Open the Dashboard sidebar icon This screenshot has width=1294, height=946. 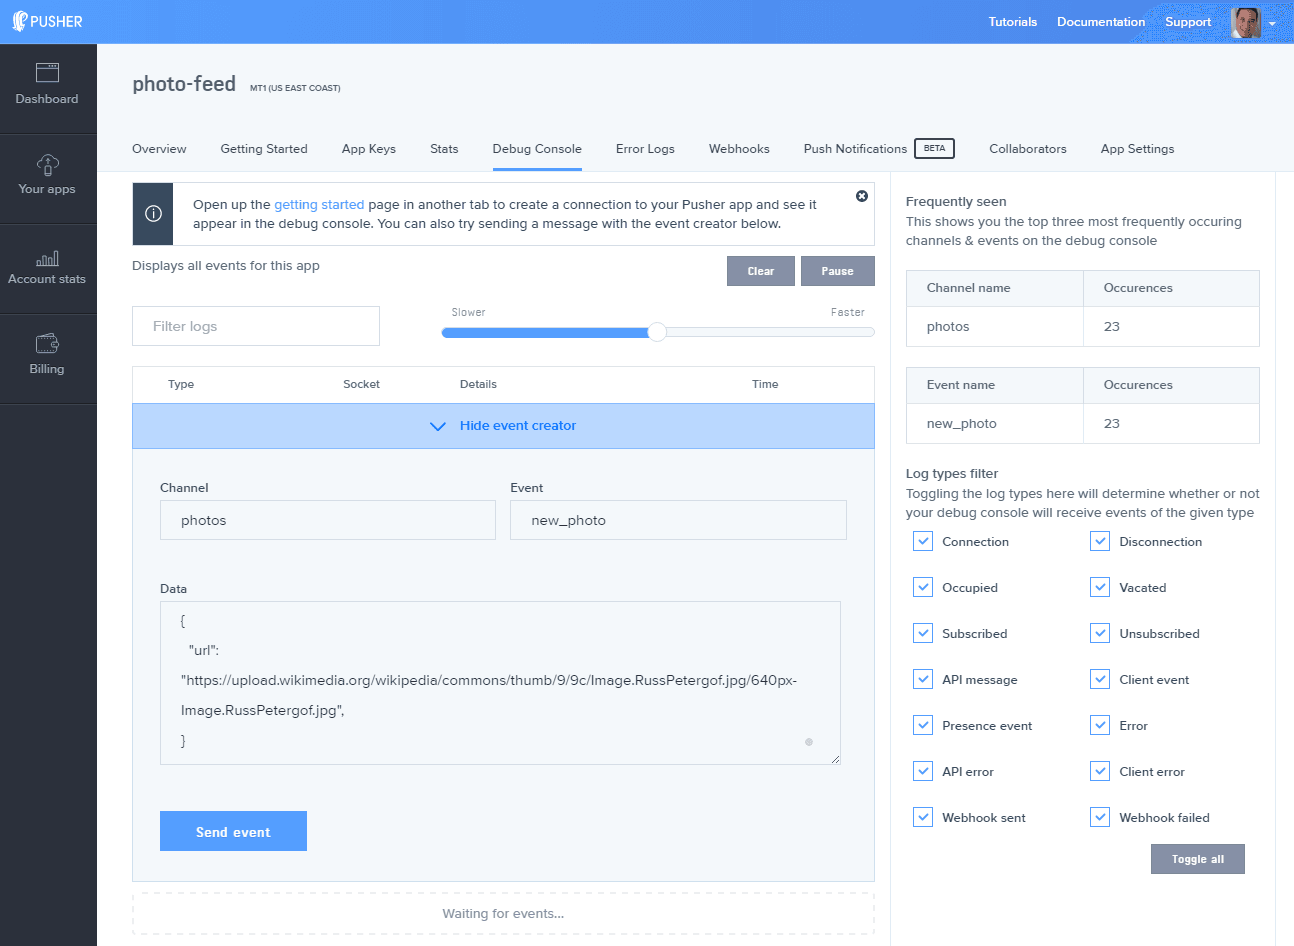[47, 73]
